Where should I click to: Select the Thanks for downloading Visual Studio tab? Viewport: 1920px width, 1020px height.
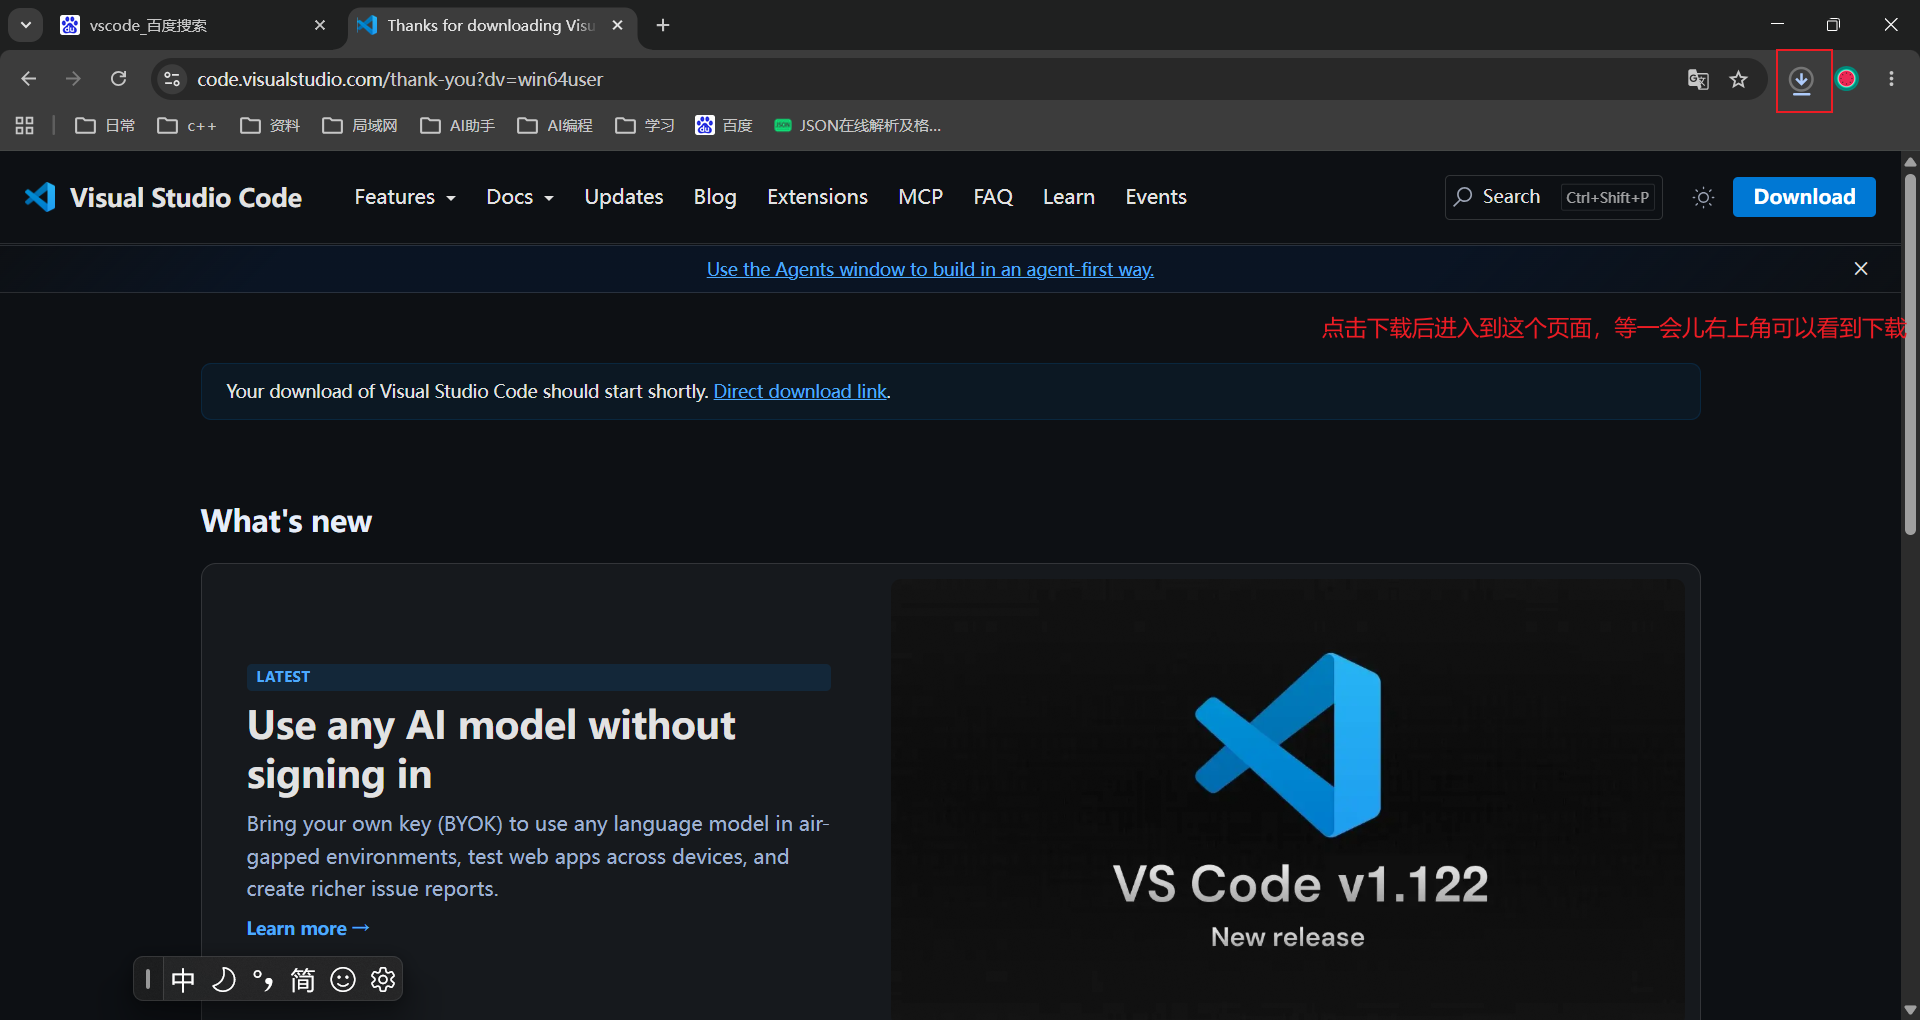click(490, 25)
